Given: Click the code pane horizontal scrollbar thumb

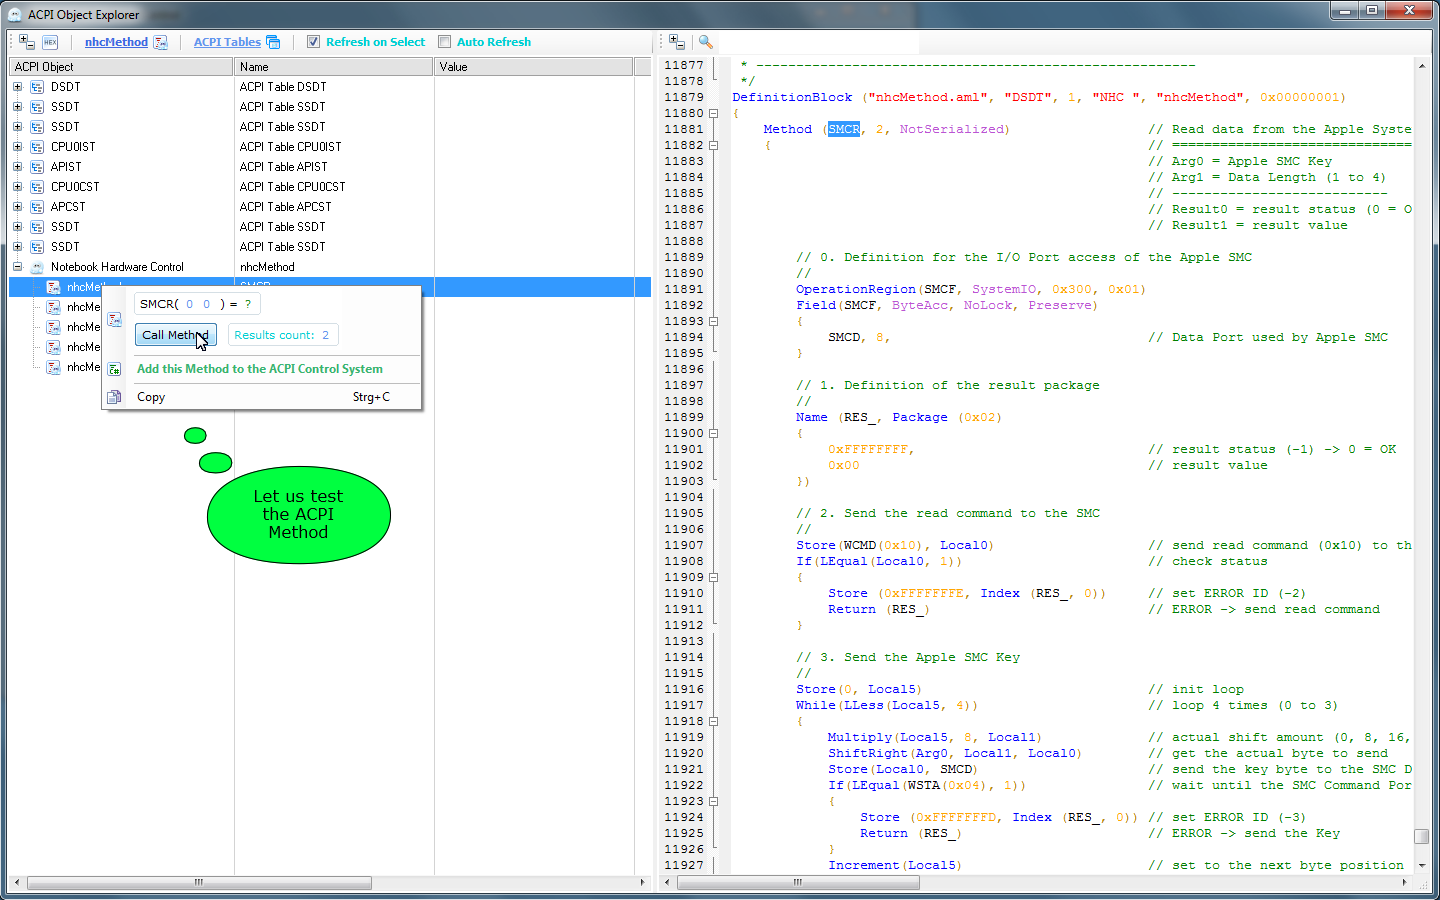Looking at the screenshot, I should pos(798,883).
